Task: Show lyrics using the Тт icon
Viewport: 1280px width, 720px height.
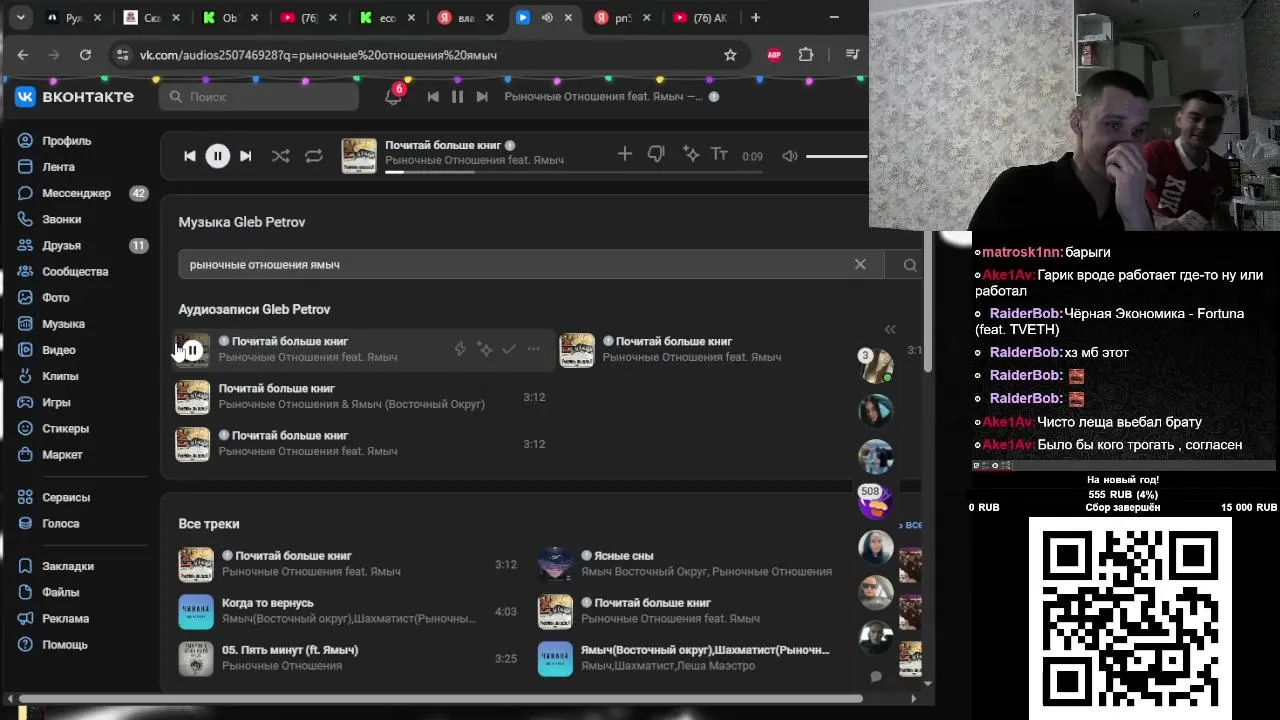Action: click(719, 154)
